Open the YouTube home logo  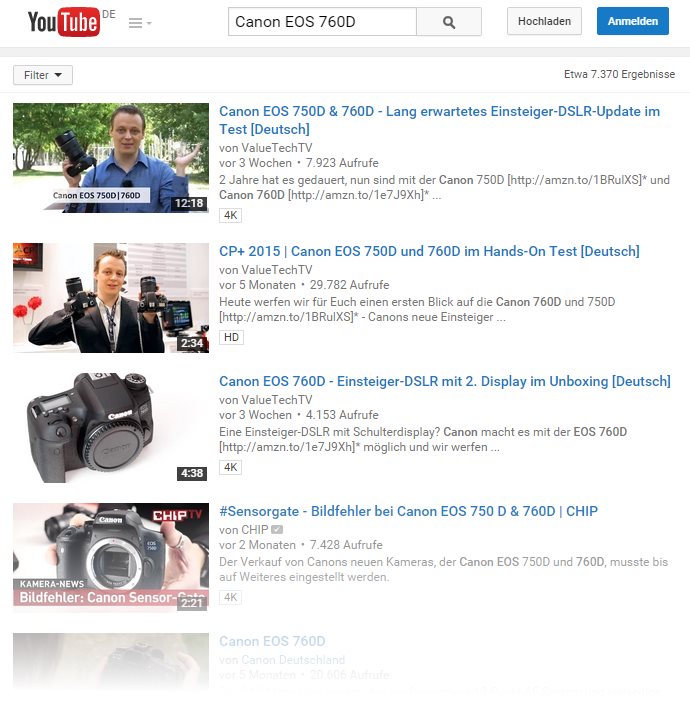(x=64, y=22)
